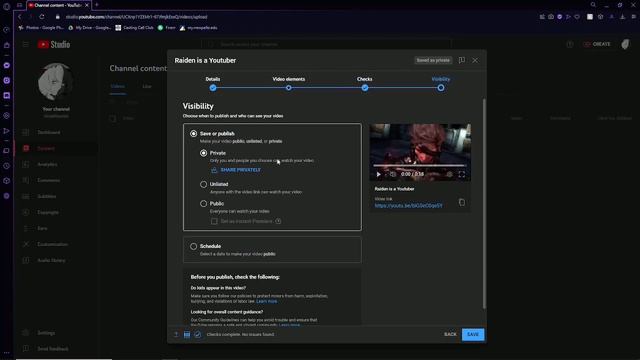Go back in the browser
The image size is (640, 360).
click(x=19, y=17)
